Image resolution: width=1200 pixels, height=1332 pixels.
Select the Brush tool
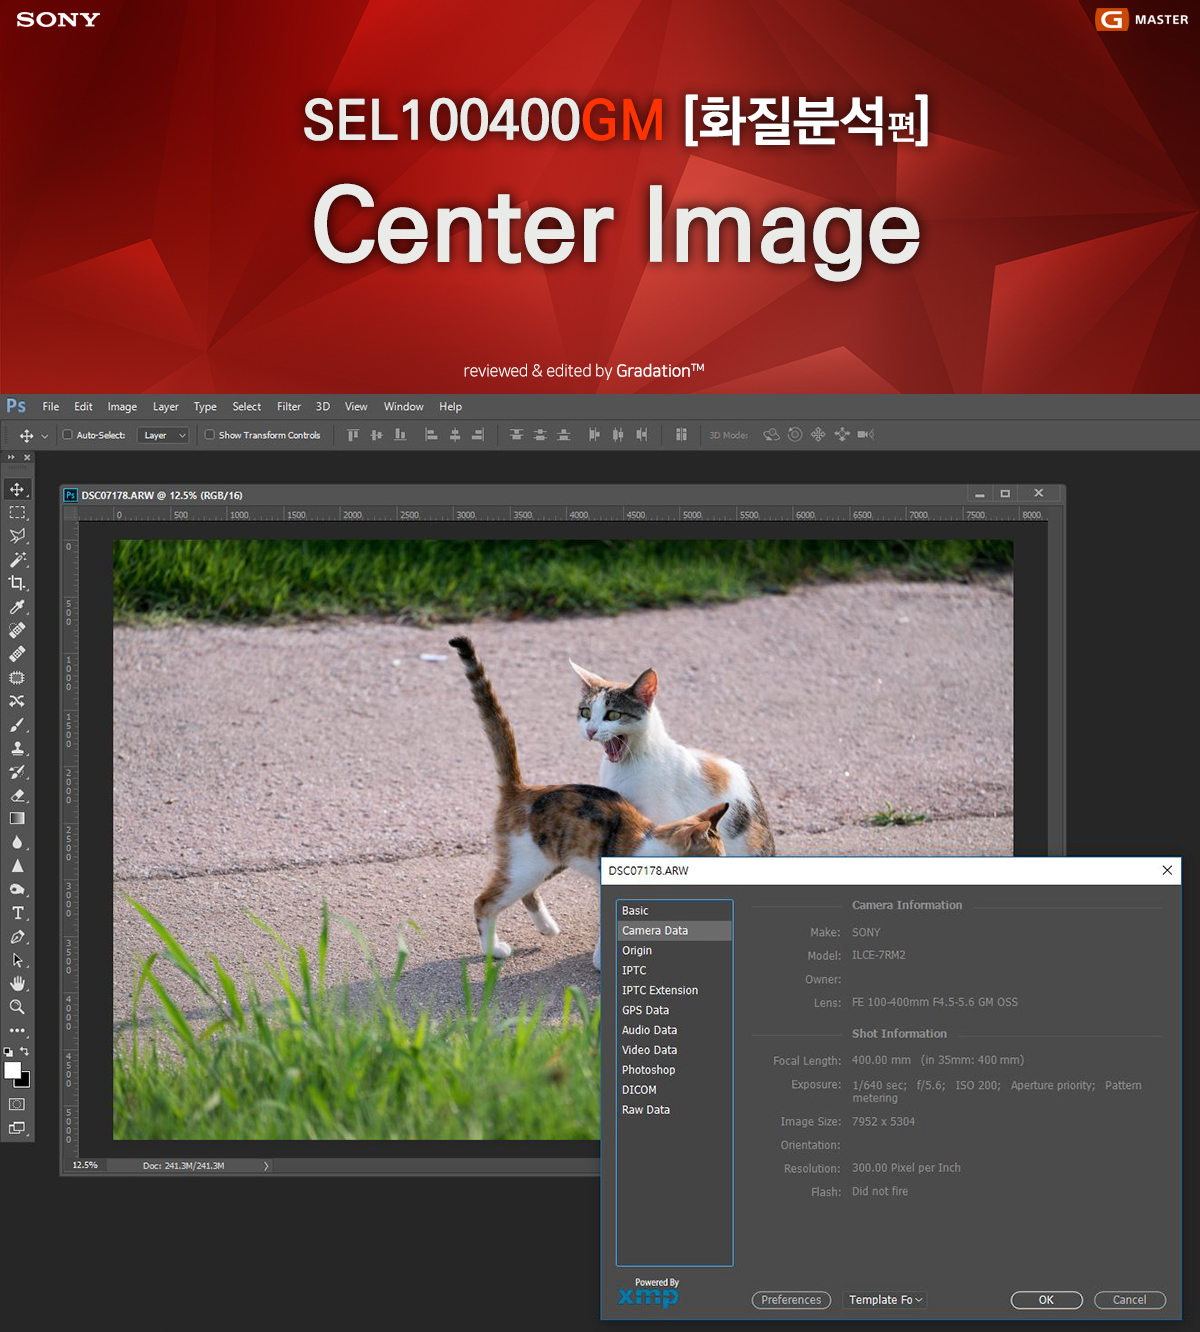17,725
